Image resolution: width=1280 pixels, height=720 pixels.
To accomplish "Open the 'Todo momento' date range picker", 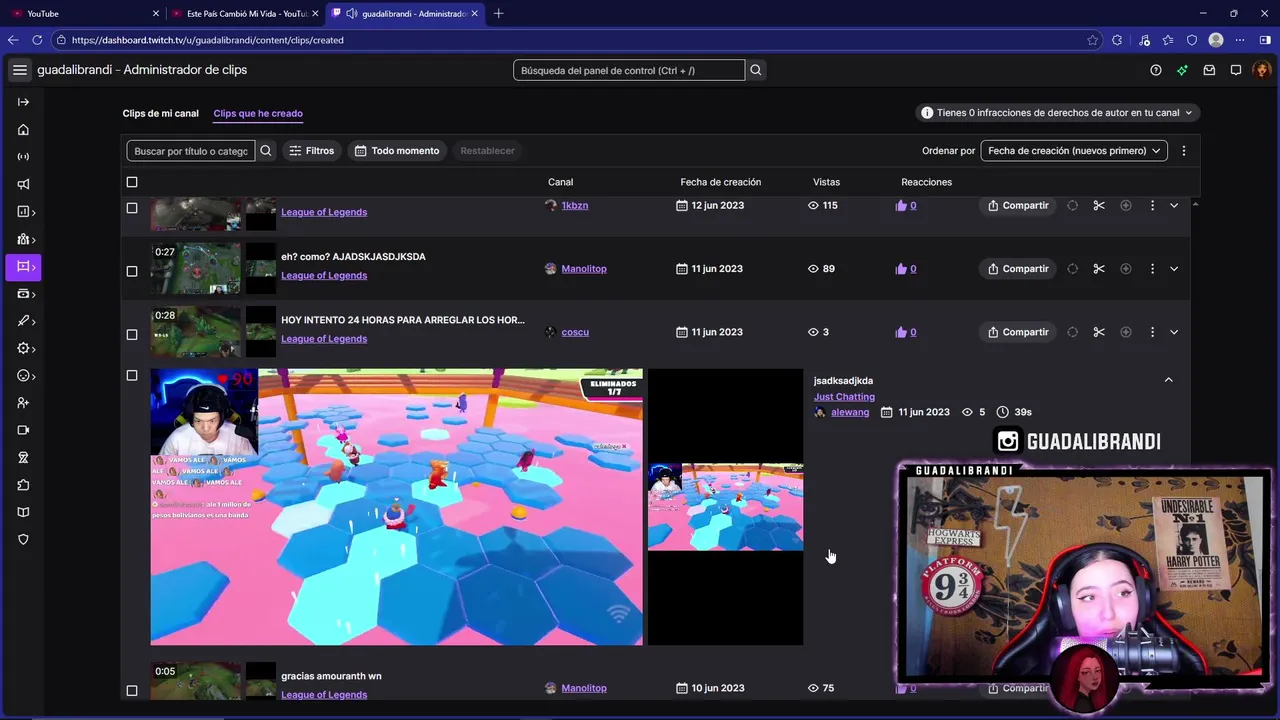I will click(x=397, y=151).
